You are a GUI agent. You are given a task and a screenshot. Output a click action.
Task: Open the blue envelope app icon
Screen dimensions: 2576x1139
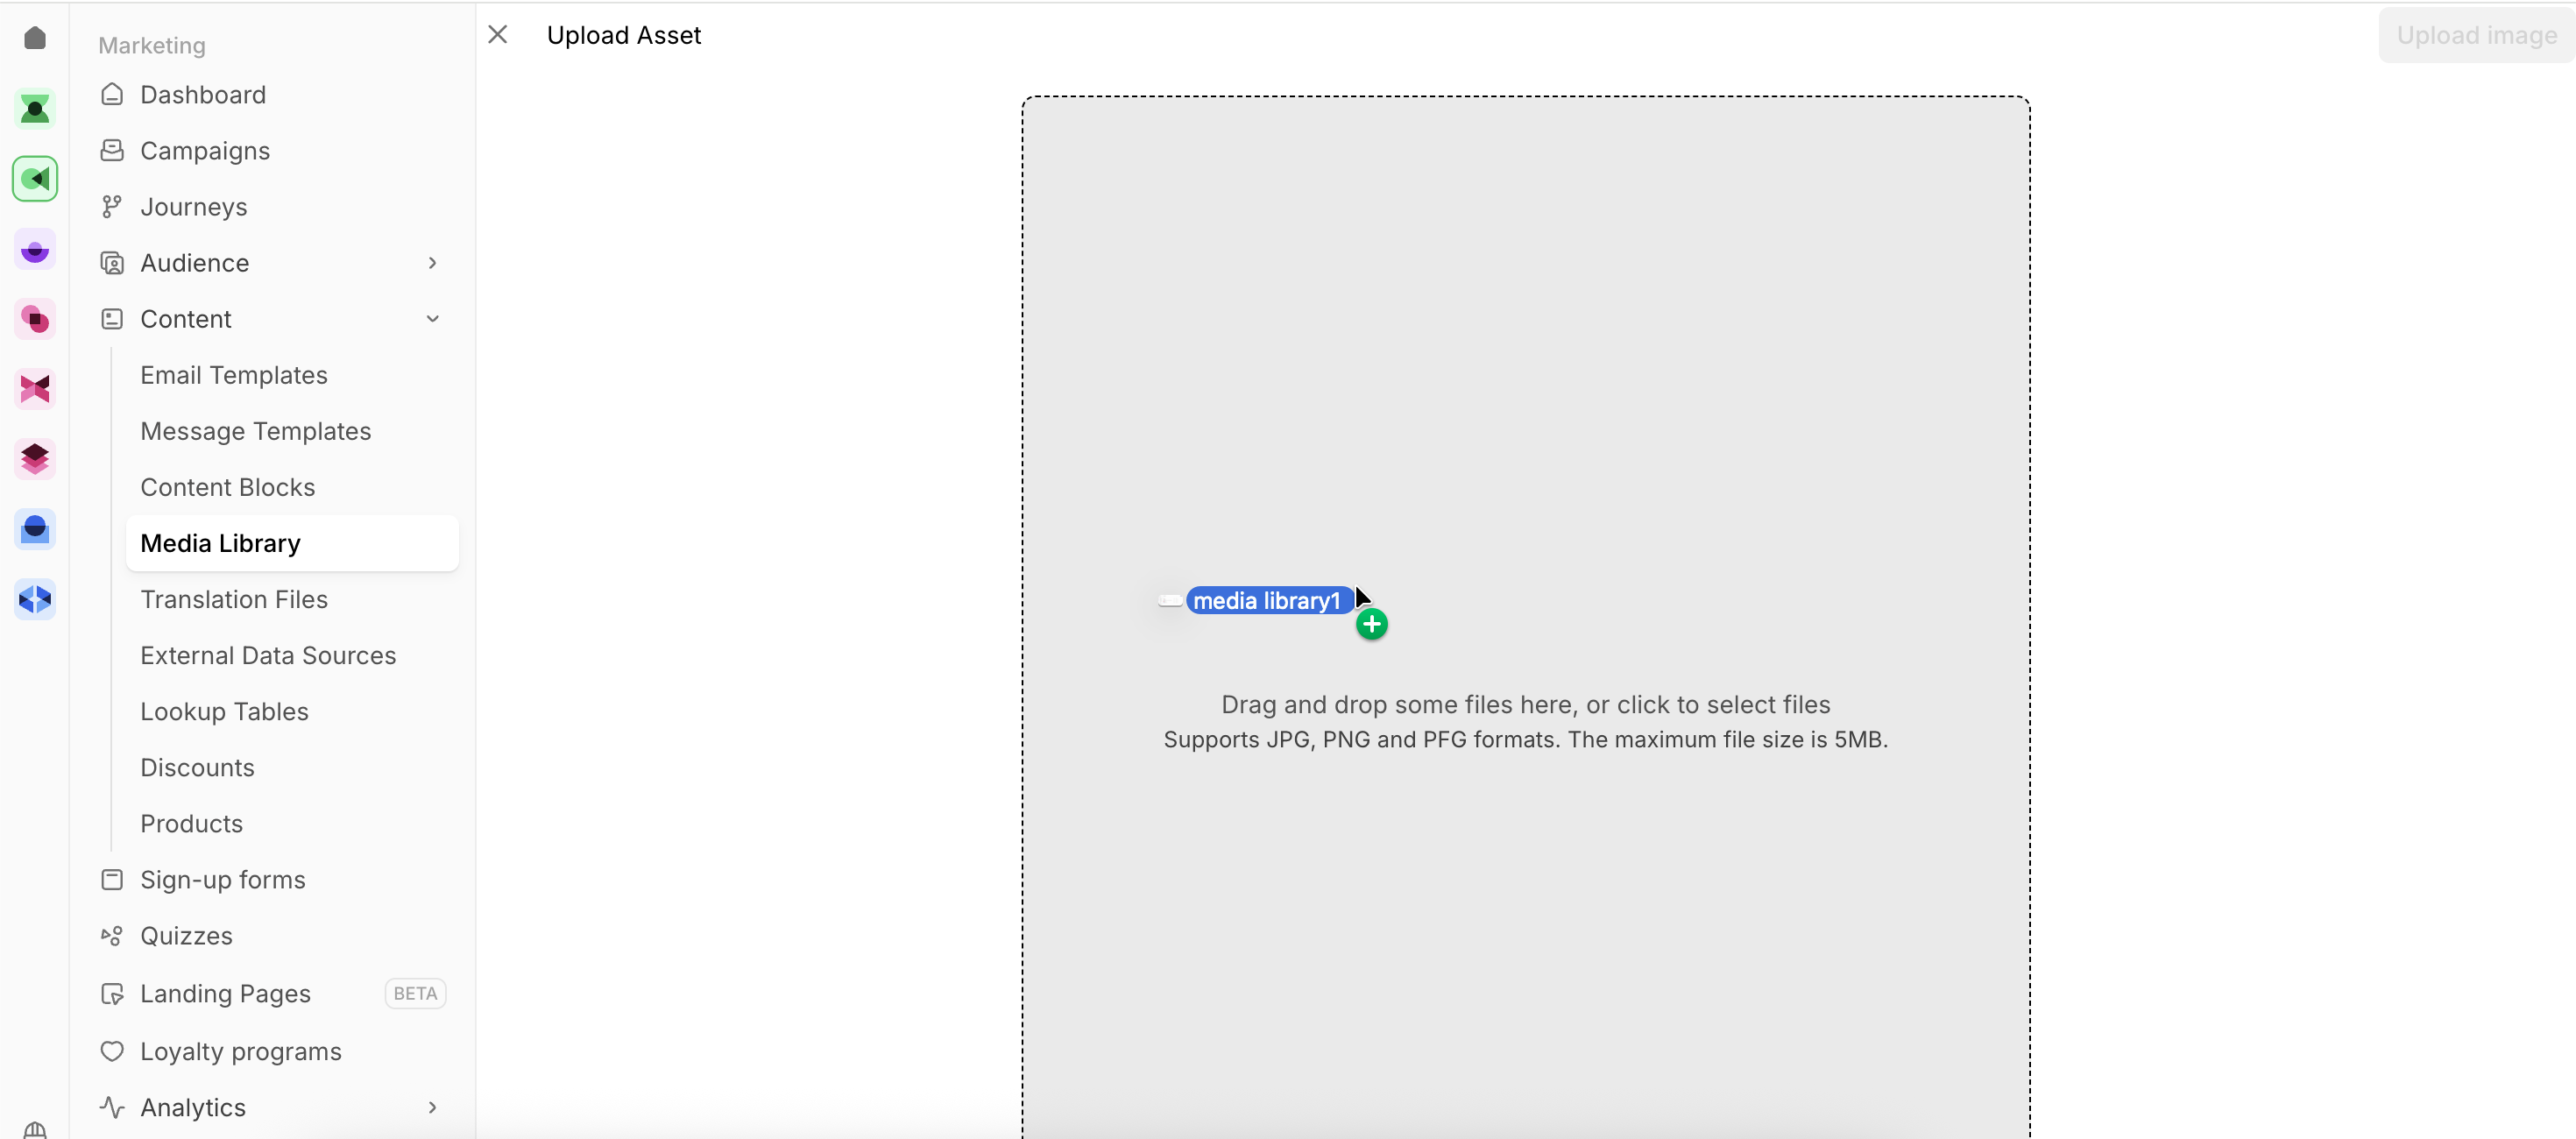[x=35, y=529]
